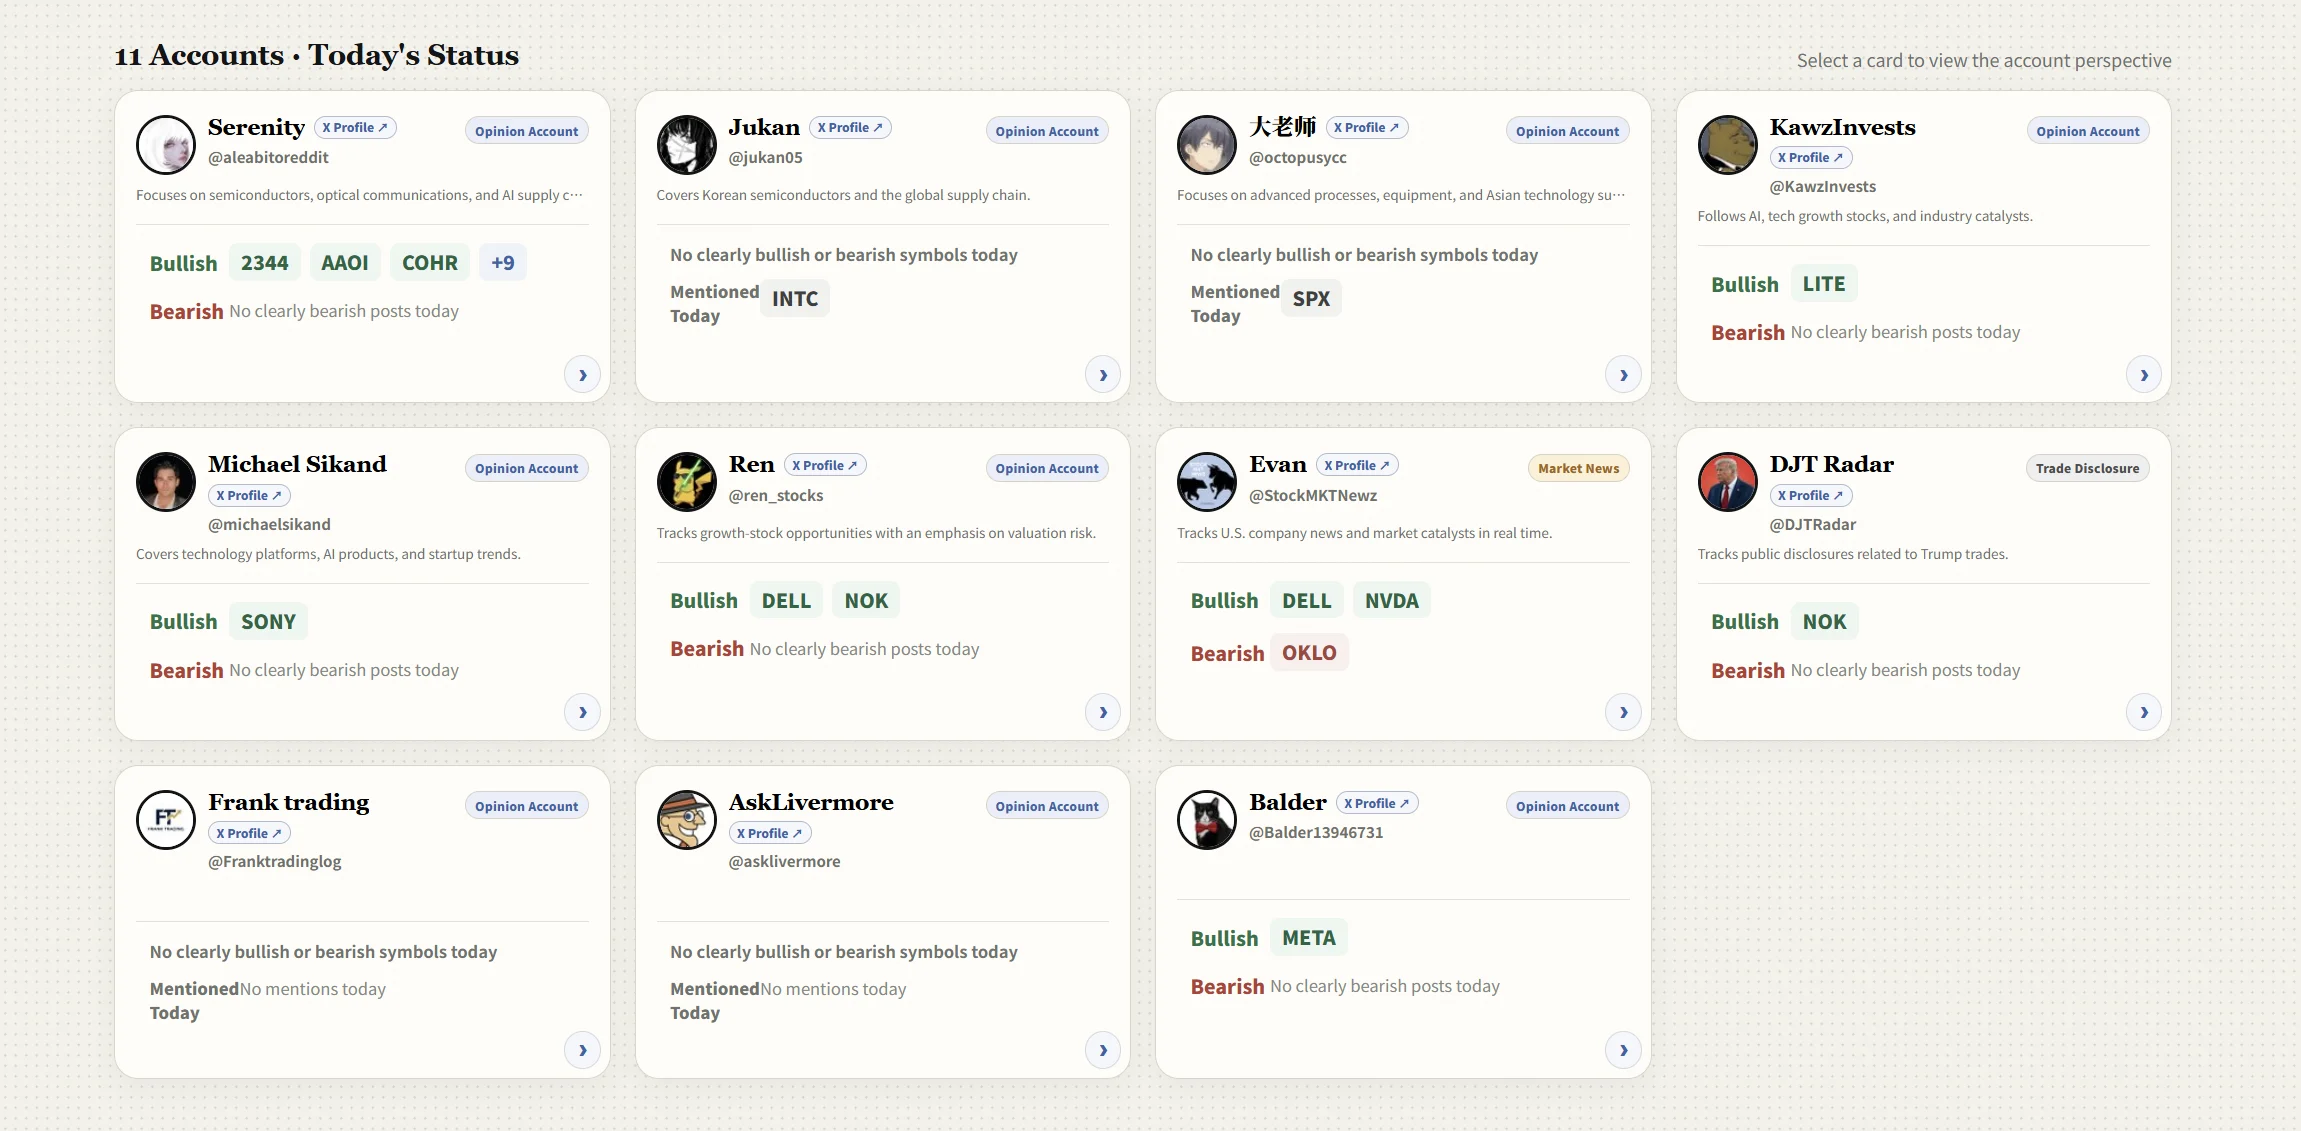Open Balder's X Profile link
Image resolution: width=2301 pixels, height=1131 pixels.
1377,803
